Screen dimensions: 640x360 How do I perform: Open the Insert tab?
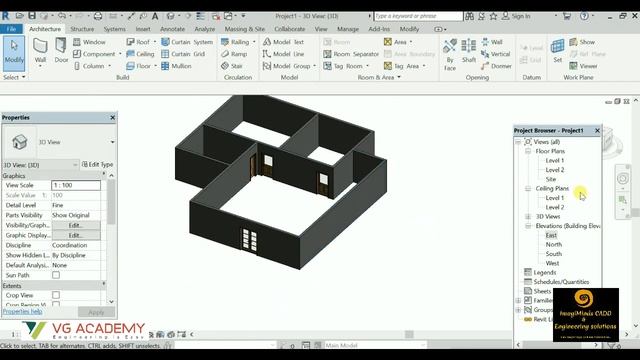143,29
